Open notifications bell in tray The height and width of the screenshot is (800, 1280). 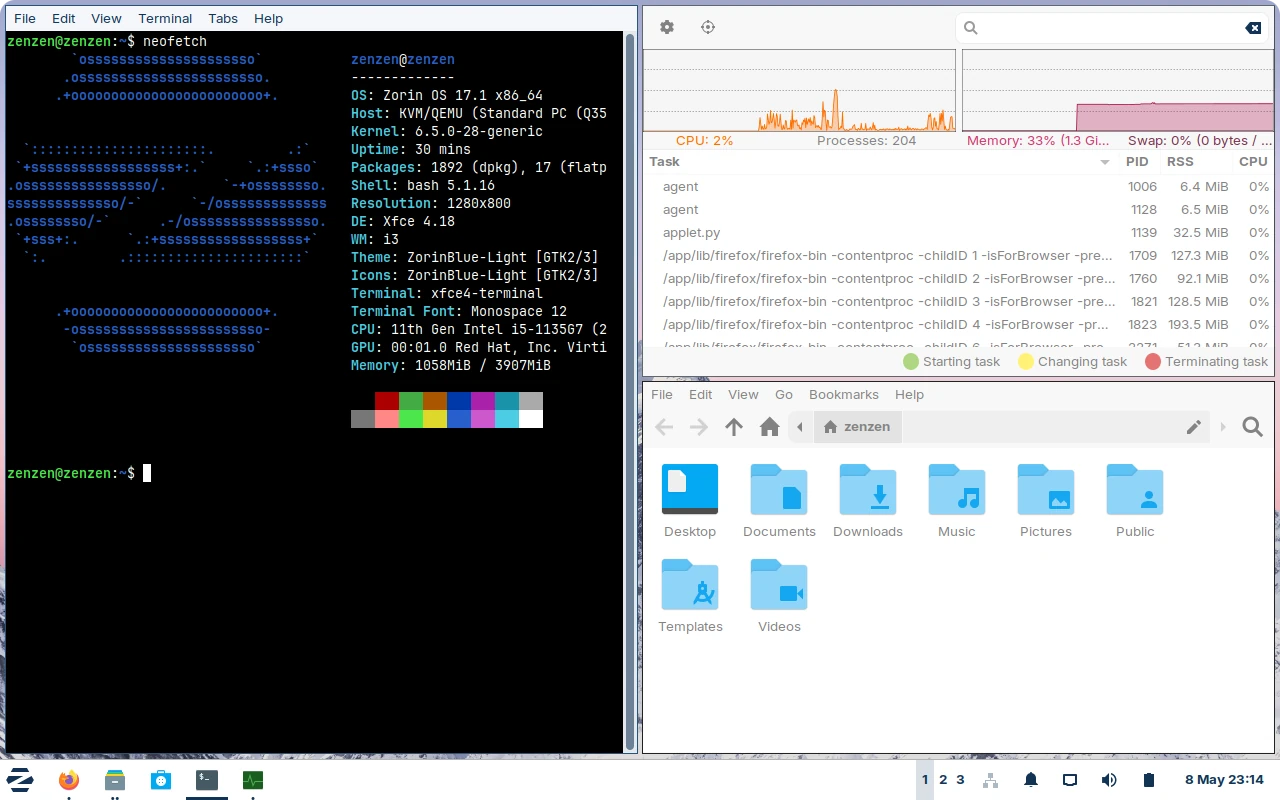tap(1031, 780)
